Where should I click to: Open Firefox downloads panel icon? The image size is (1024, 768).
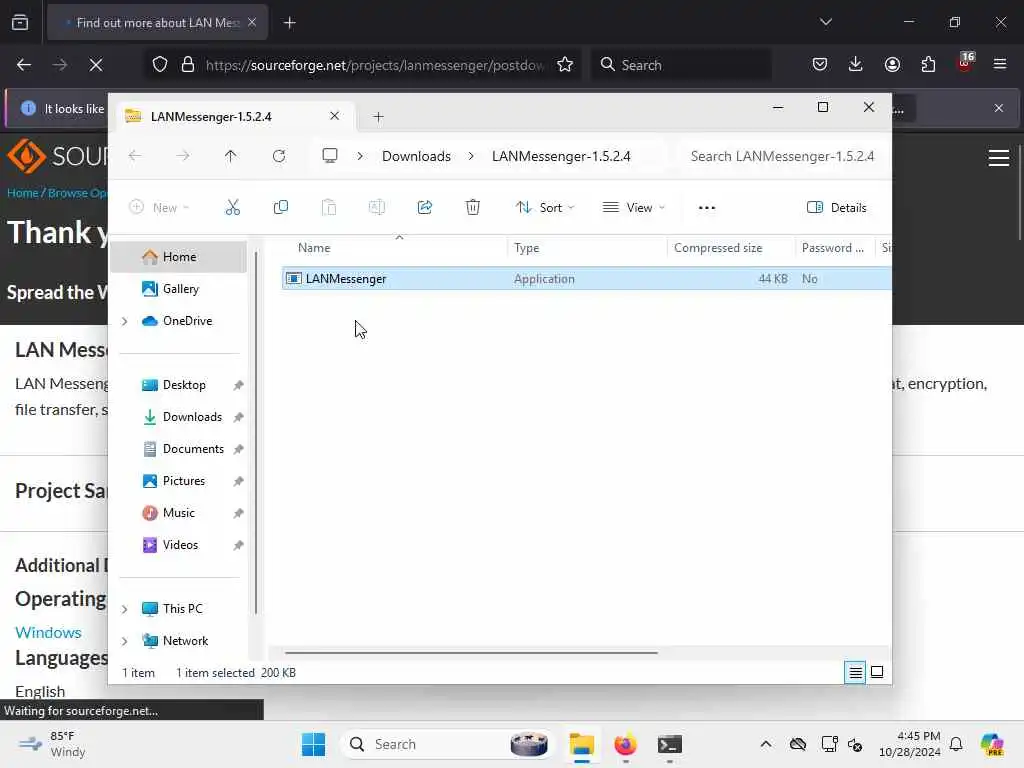[856, 64]
